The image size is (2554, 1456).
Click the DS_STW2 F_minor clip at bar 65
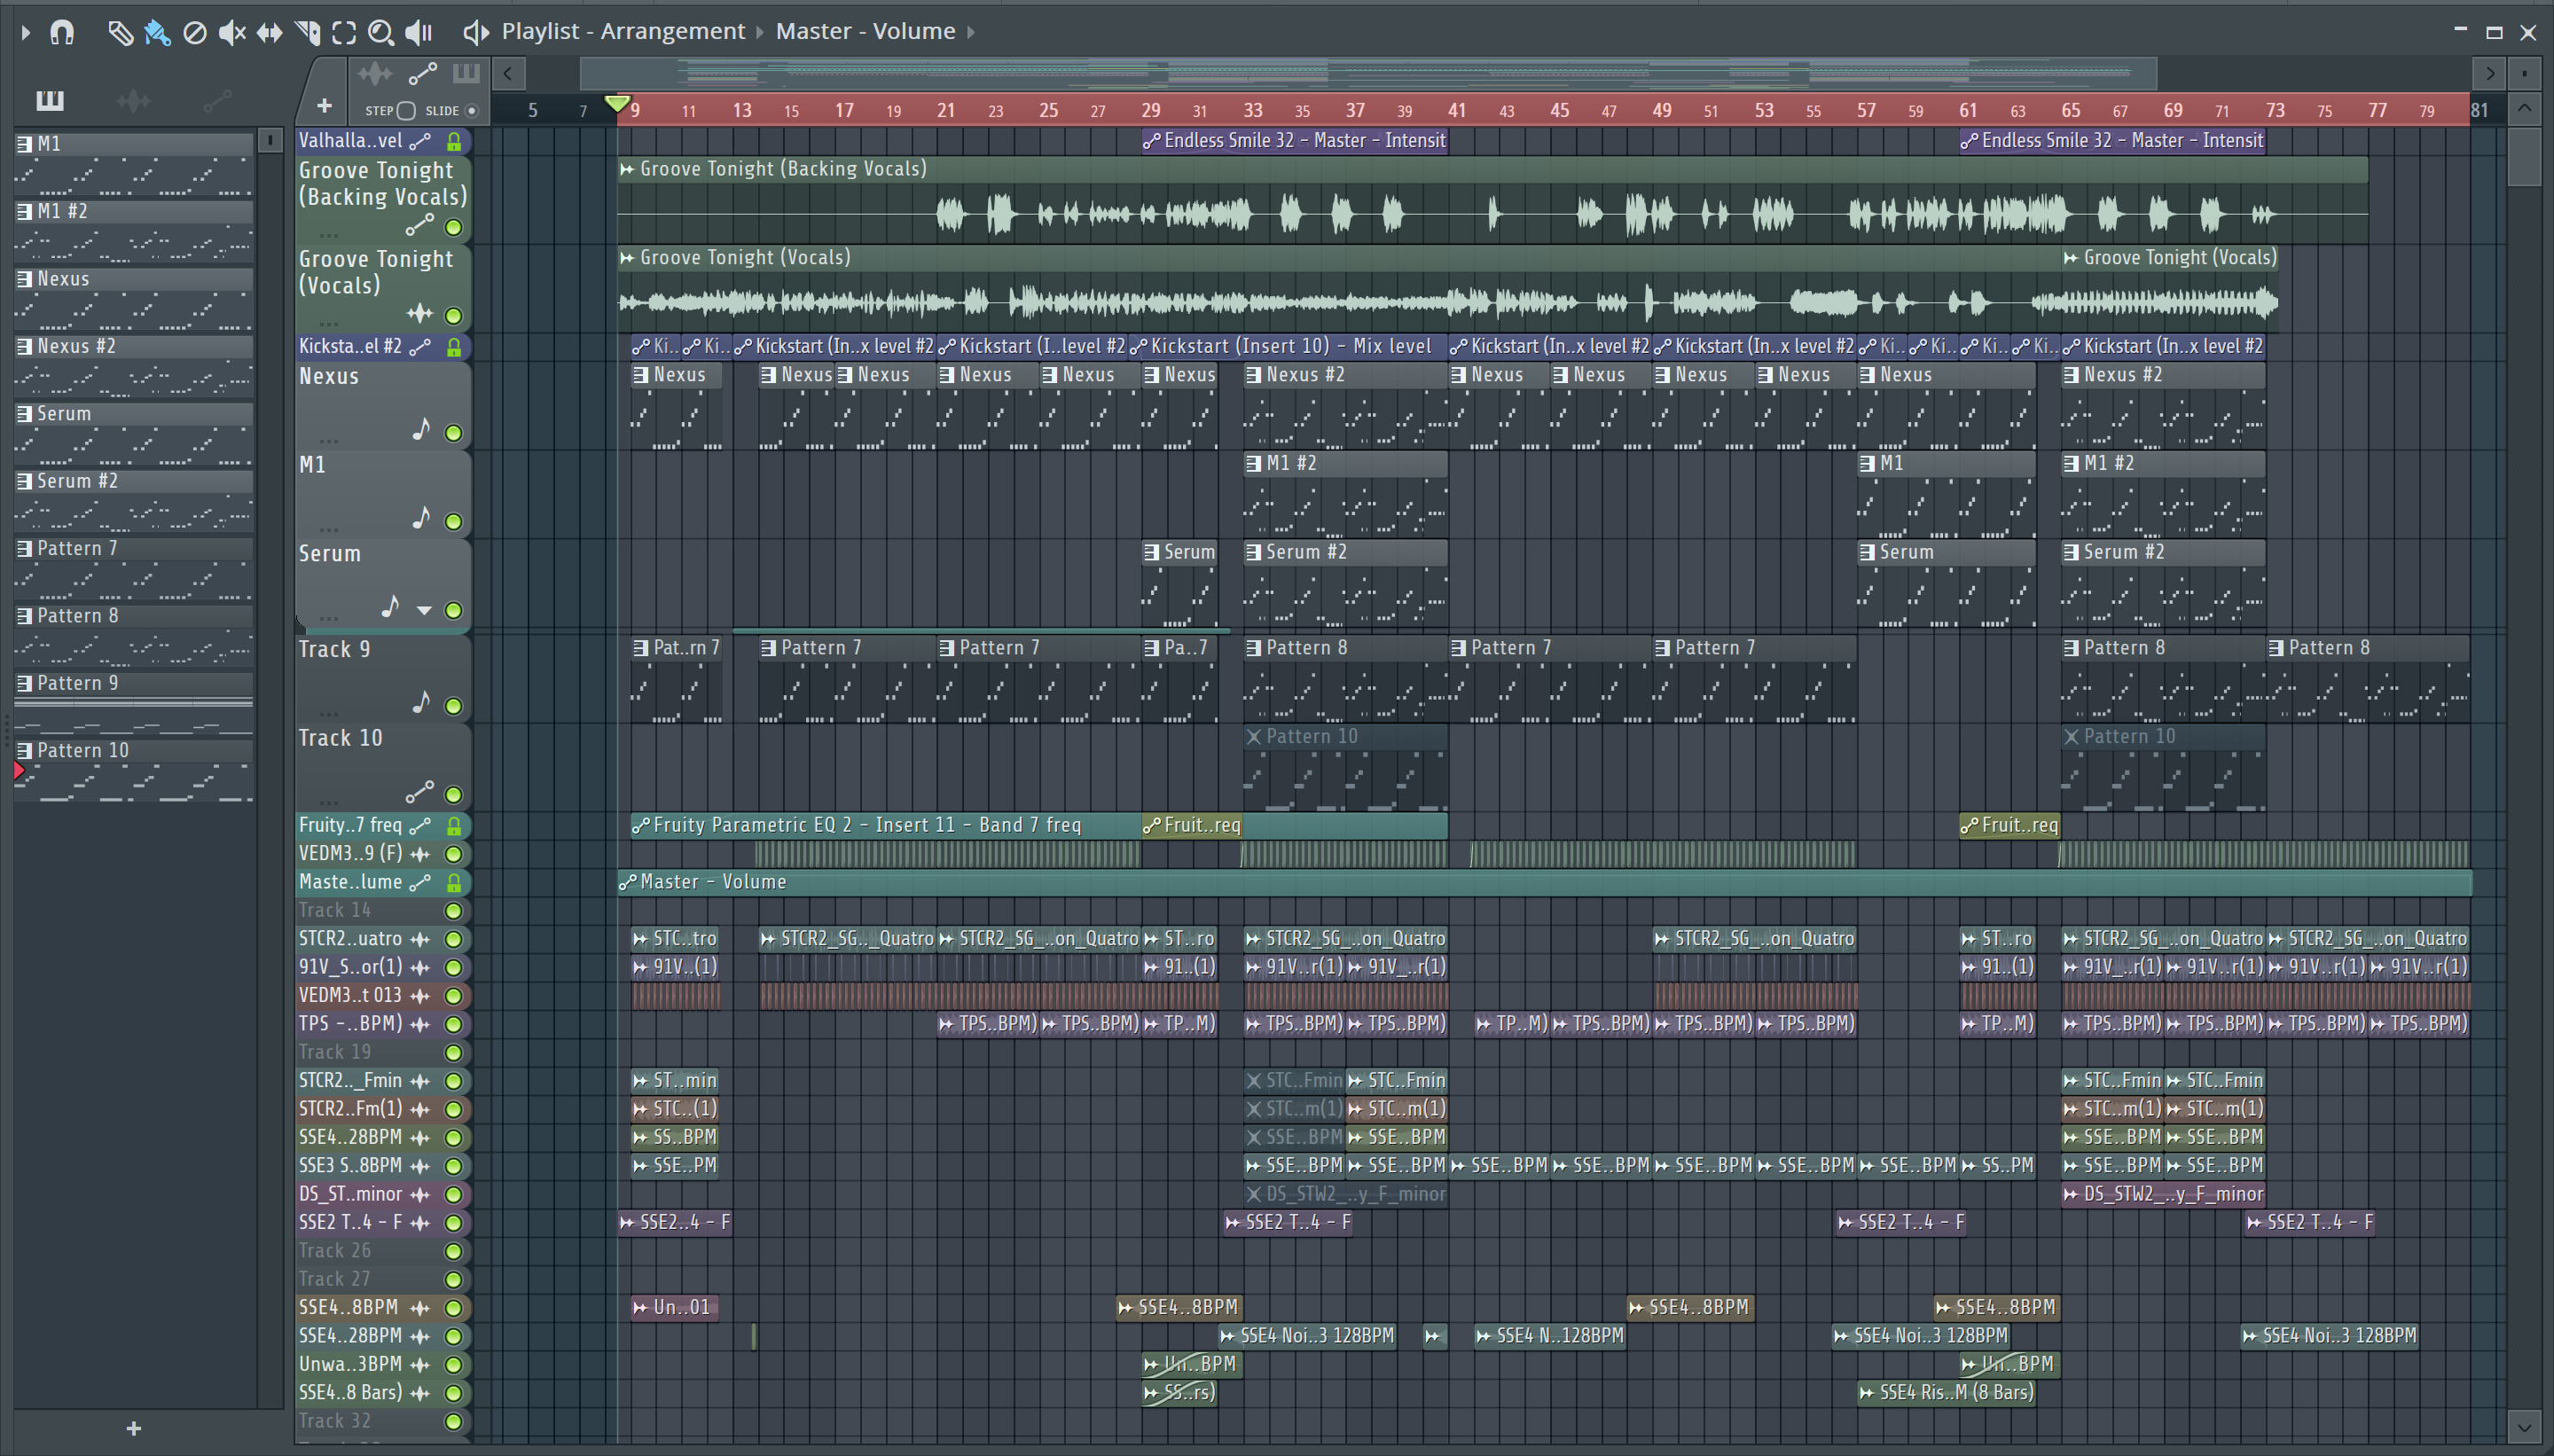point(2163,1194)
